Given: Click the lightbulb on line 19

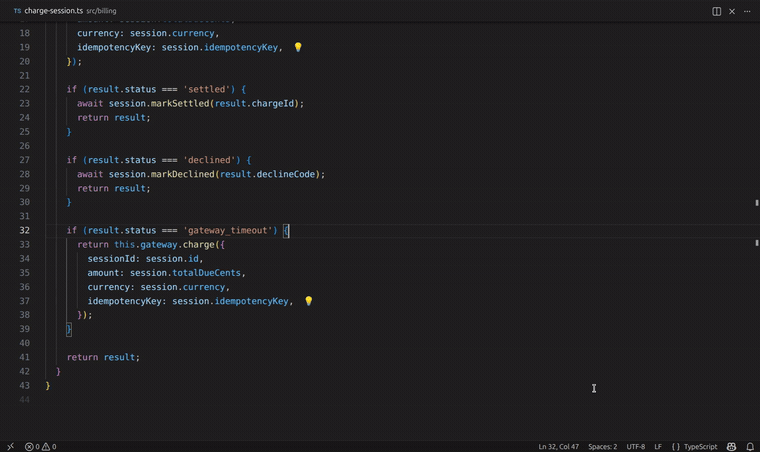Looking at the screenshot, I should 298,47.
